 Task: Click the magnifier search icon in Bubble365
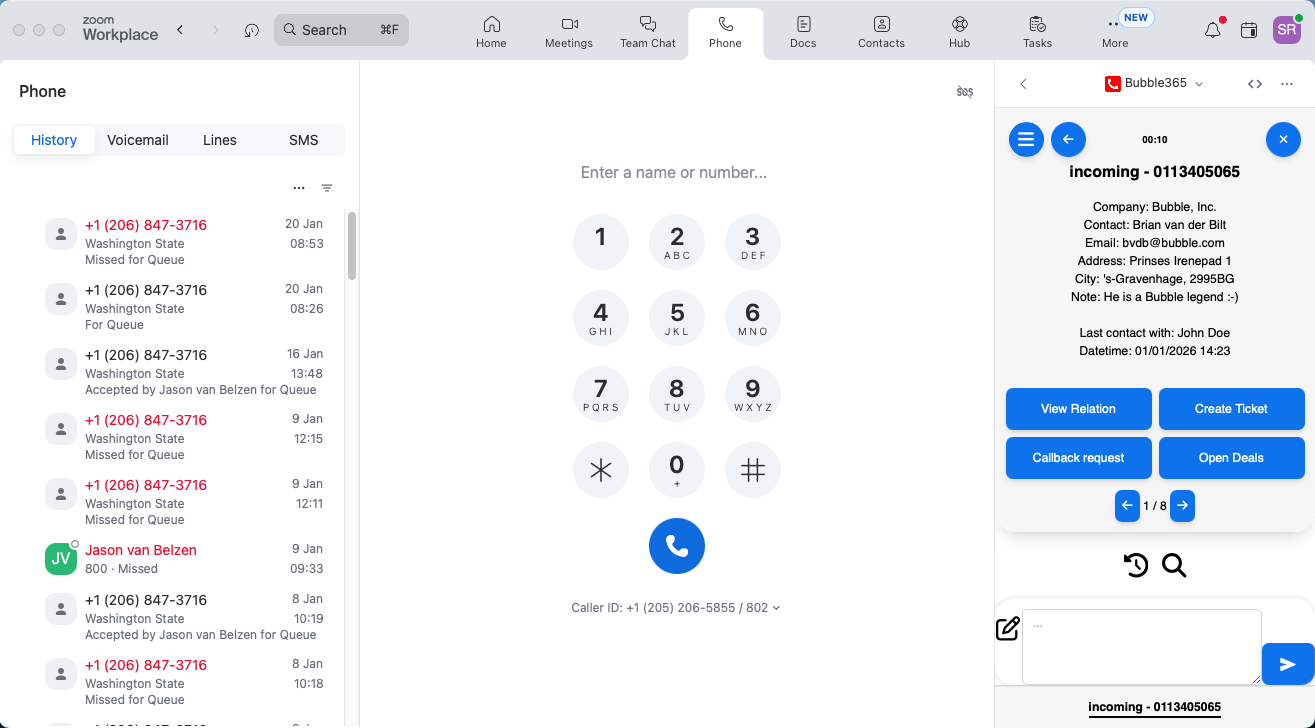[x=1174, y=566]
